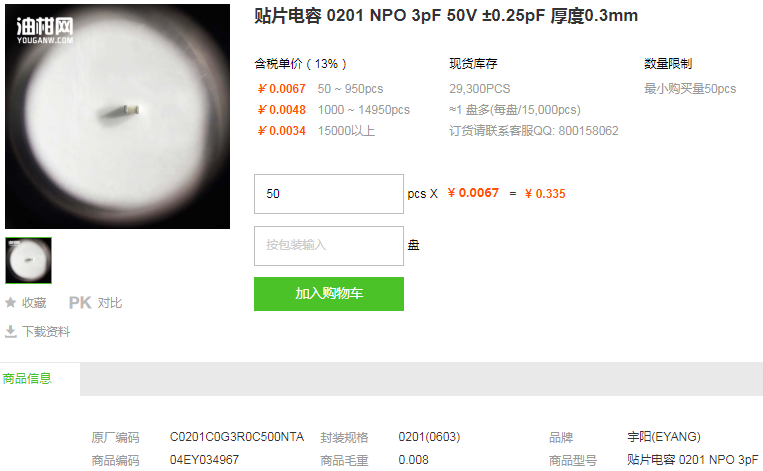Add product to cart with green button
The width and height of the screenshot is (763, 471).
[329, 294]
